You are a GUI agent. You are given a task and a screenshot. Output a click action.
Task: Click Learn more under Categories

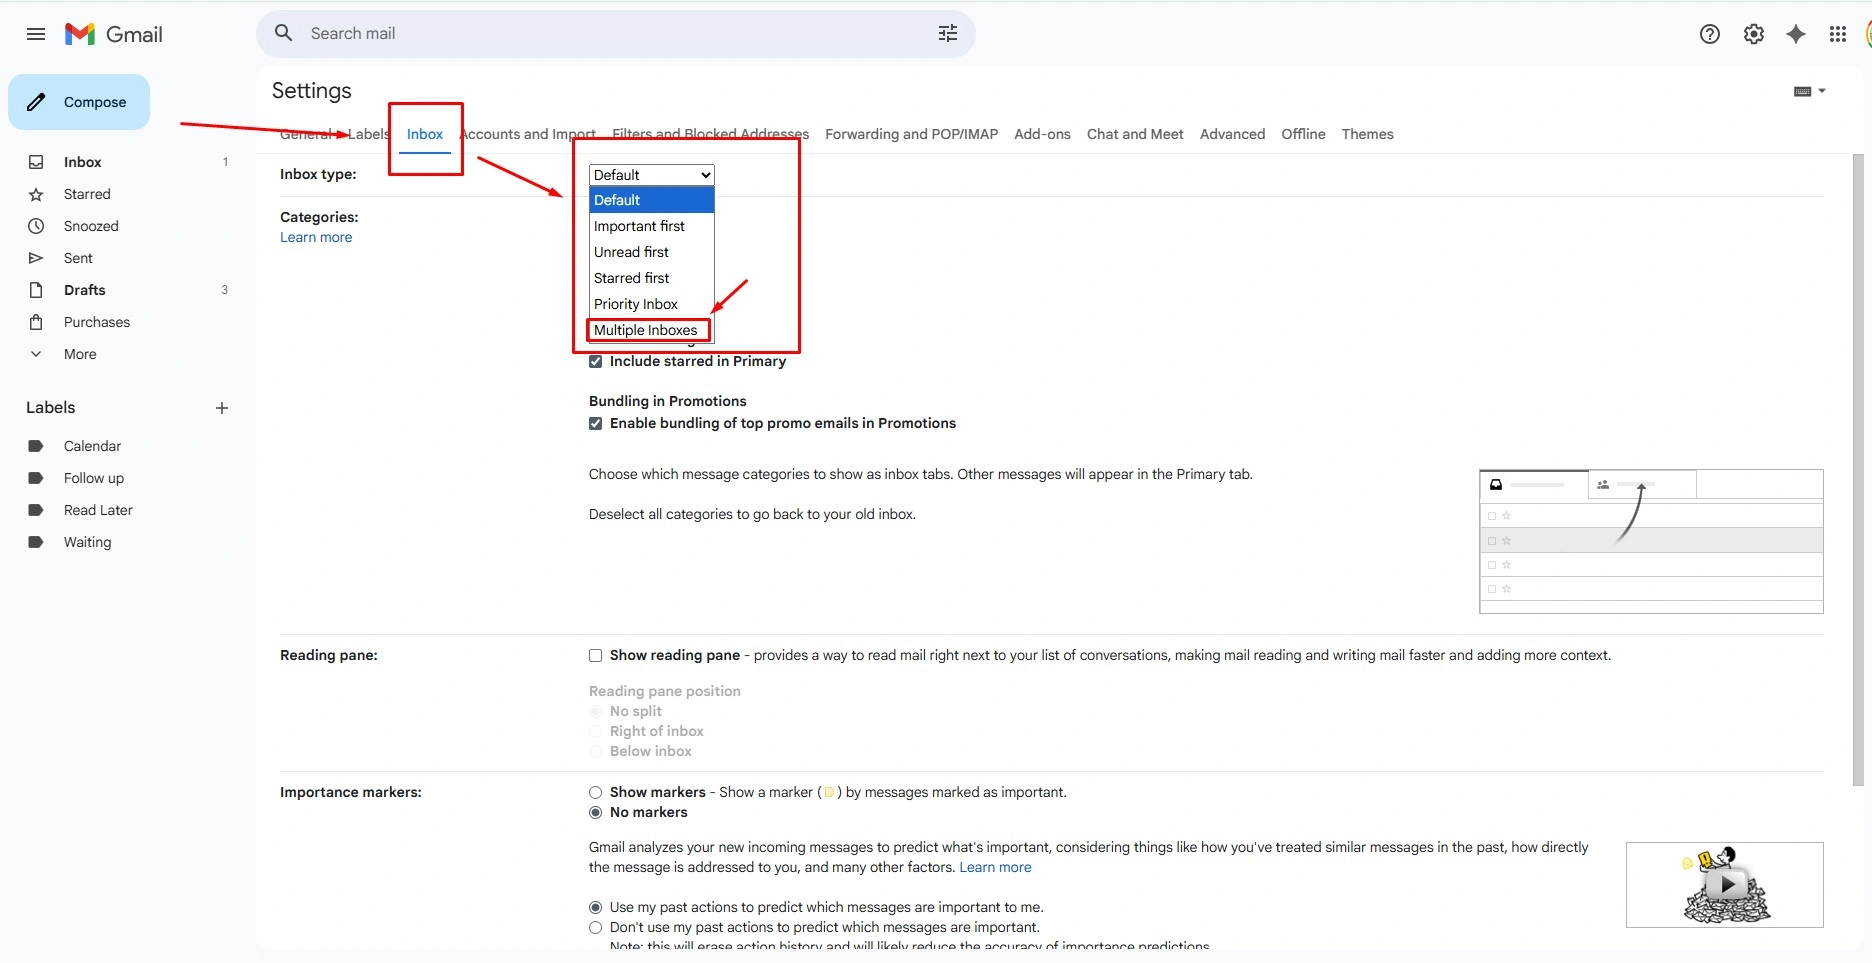pyautogui.click(x=316, y=237)
